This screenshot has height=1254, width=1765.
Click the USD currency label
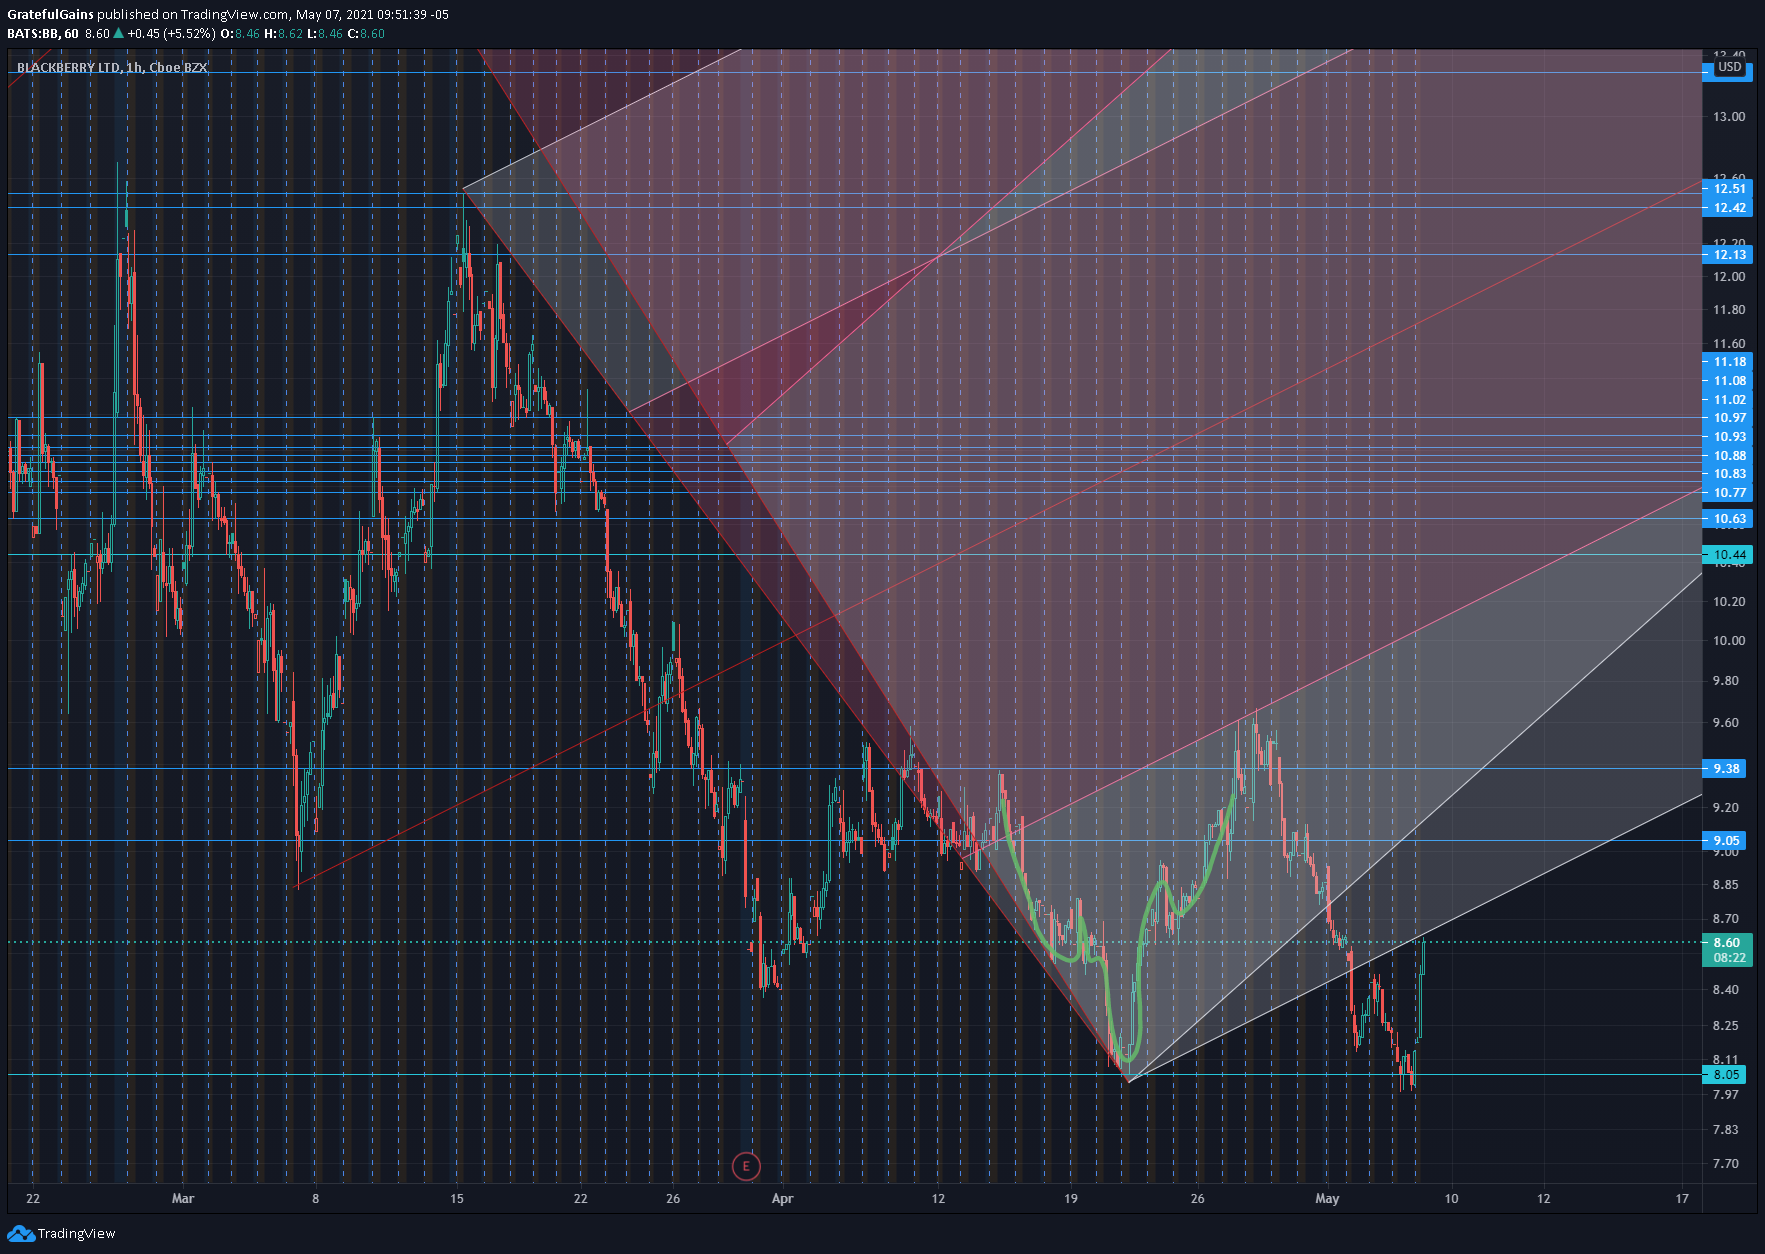(1729, 68)
